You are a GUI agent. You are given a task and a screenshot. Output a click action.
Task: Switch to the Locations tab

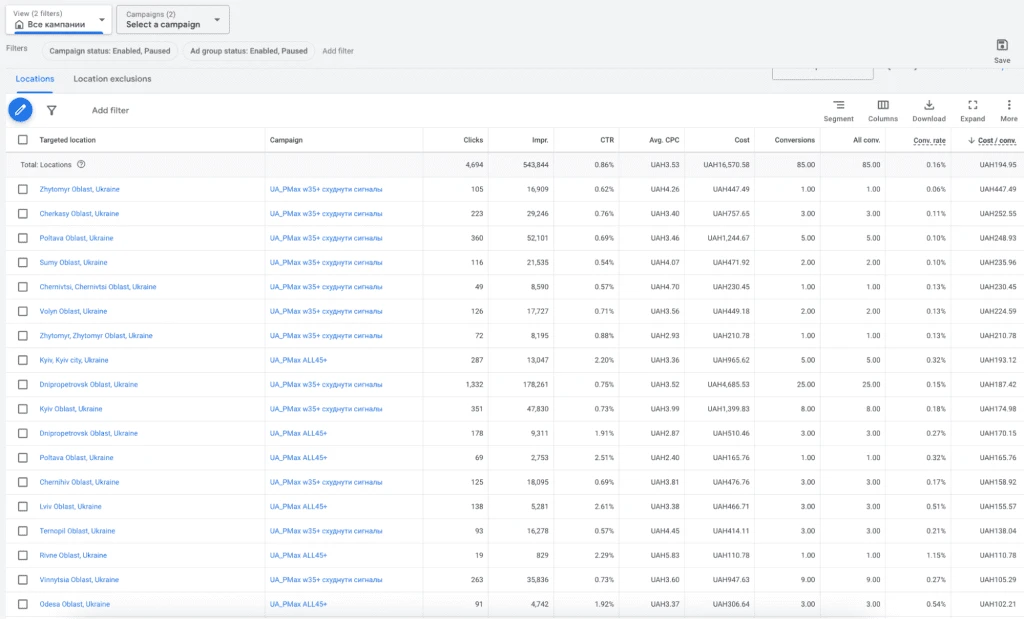[35, 79]
